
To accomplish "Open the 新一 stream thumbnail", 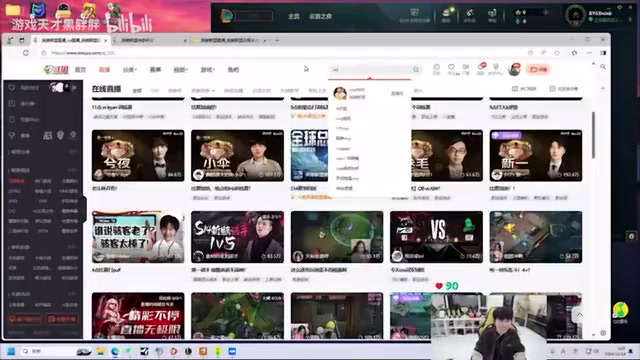I will [536, 156].
